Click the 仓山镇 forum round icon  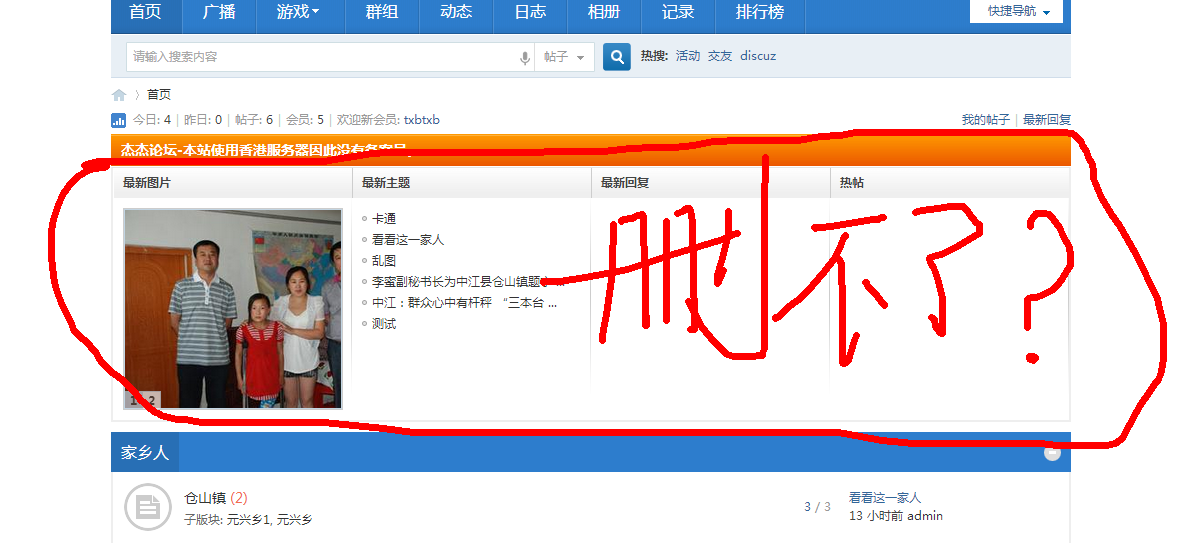(x=147, y=507)
